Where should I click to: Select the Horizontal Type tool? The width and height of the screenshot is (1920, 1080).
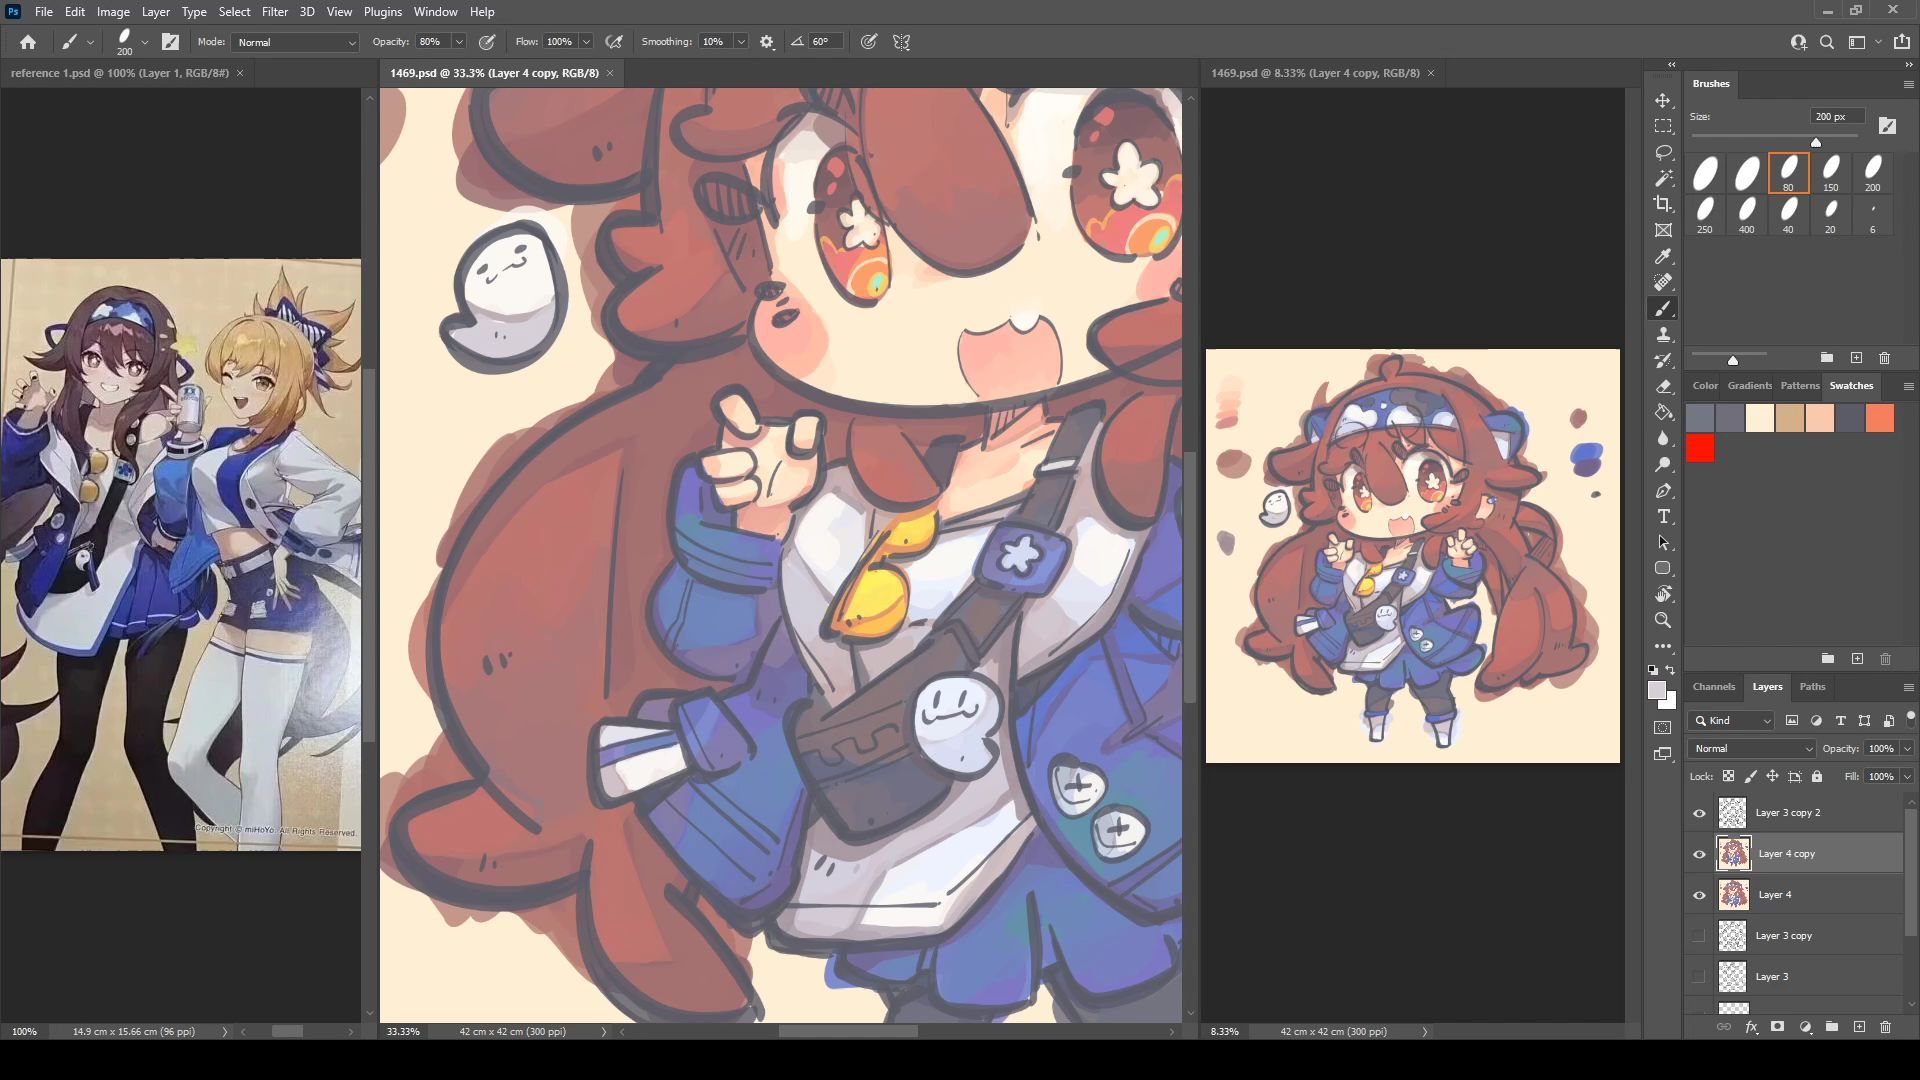point(1663,517)
